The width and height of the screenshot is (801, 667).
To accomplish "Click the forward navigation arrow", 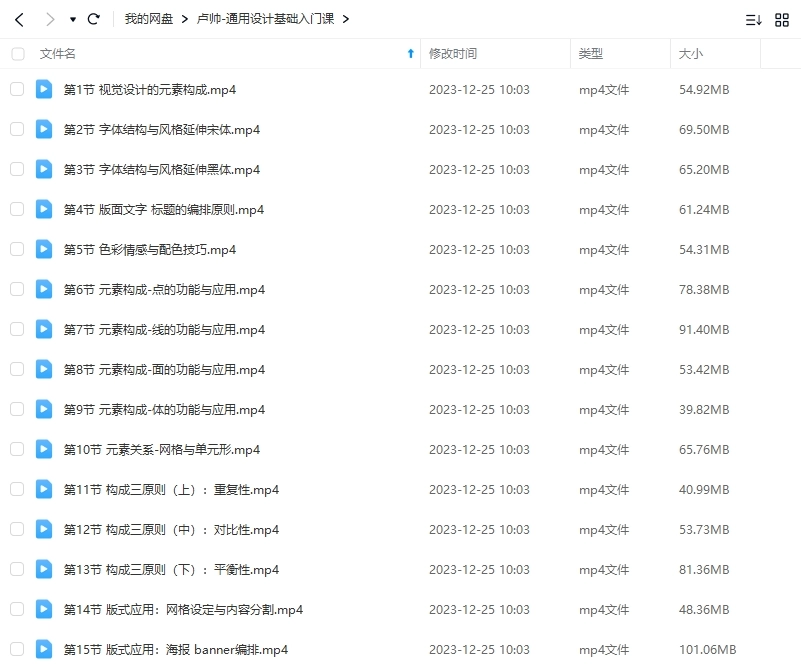I will pos(50,19).
